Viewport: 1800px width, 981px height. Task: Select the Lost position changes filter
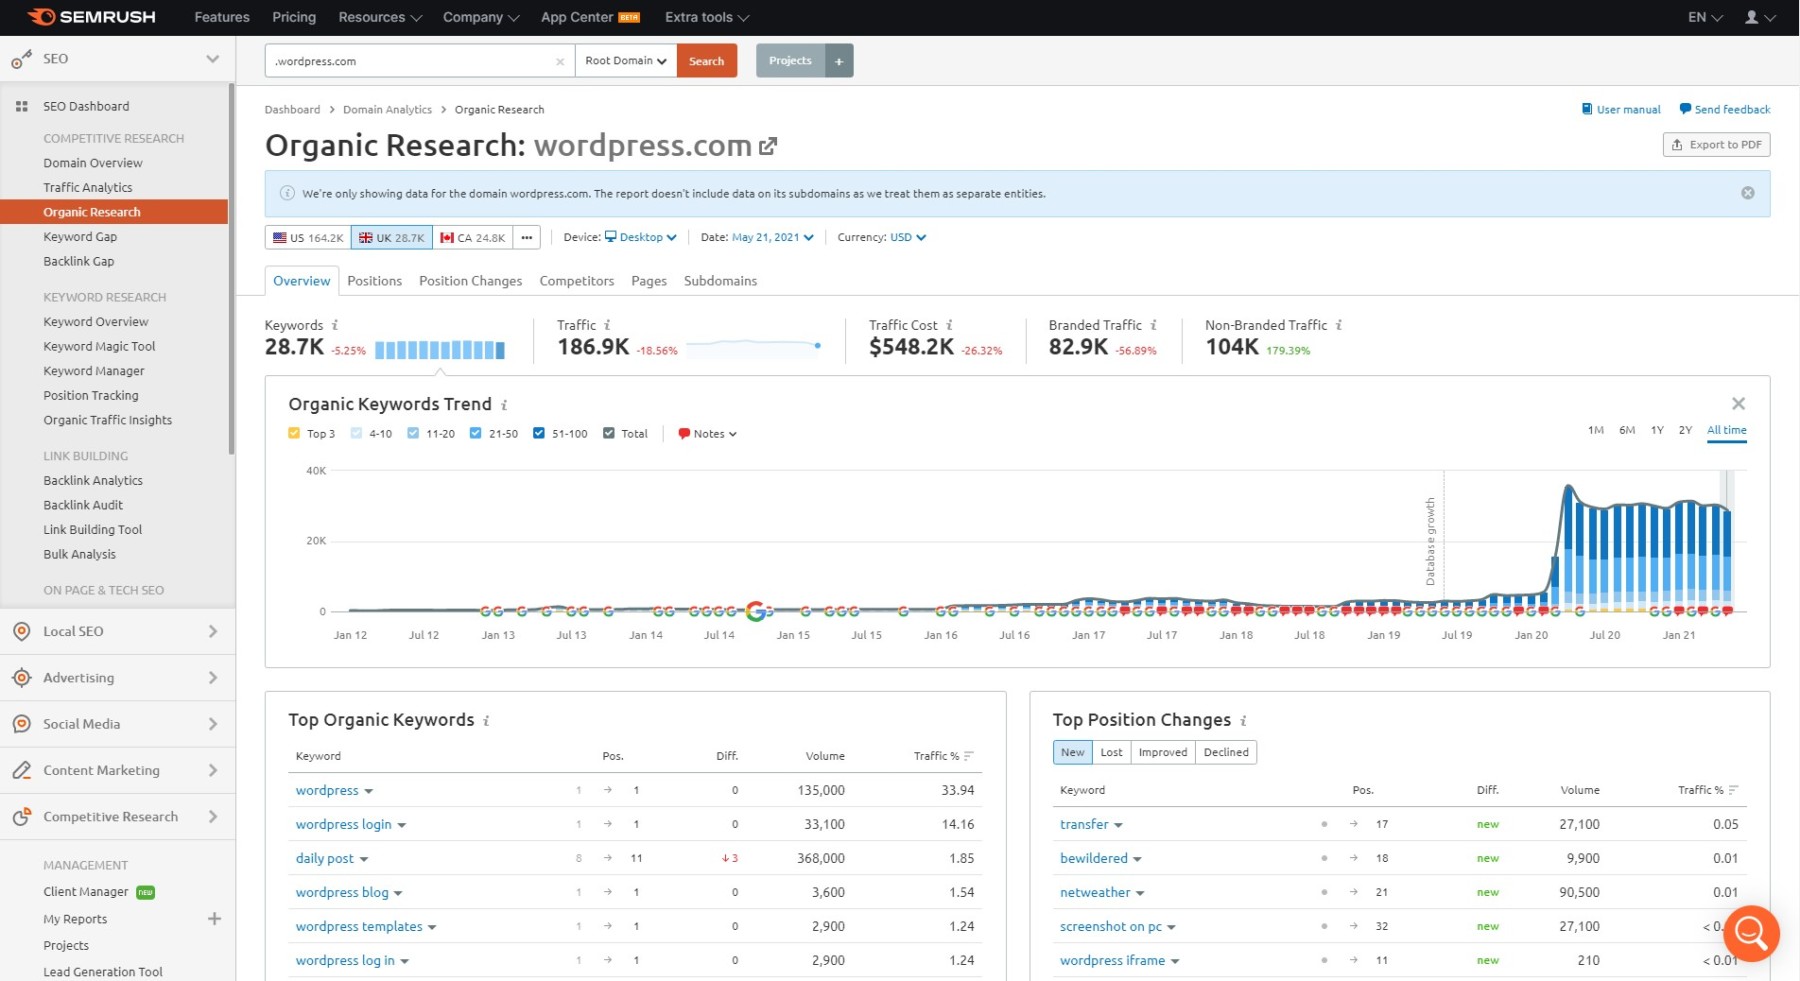(x=1111, y=752)
